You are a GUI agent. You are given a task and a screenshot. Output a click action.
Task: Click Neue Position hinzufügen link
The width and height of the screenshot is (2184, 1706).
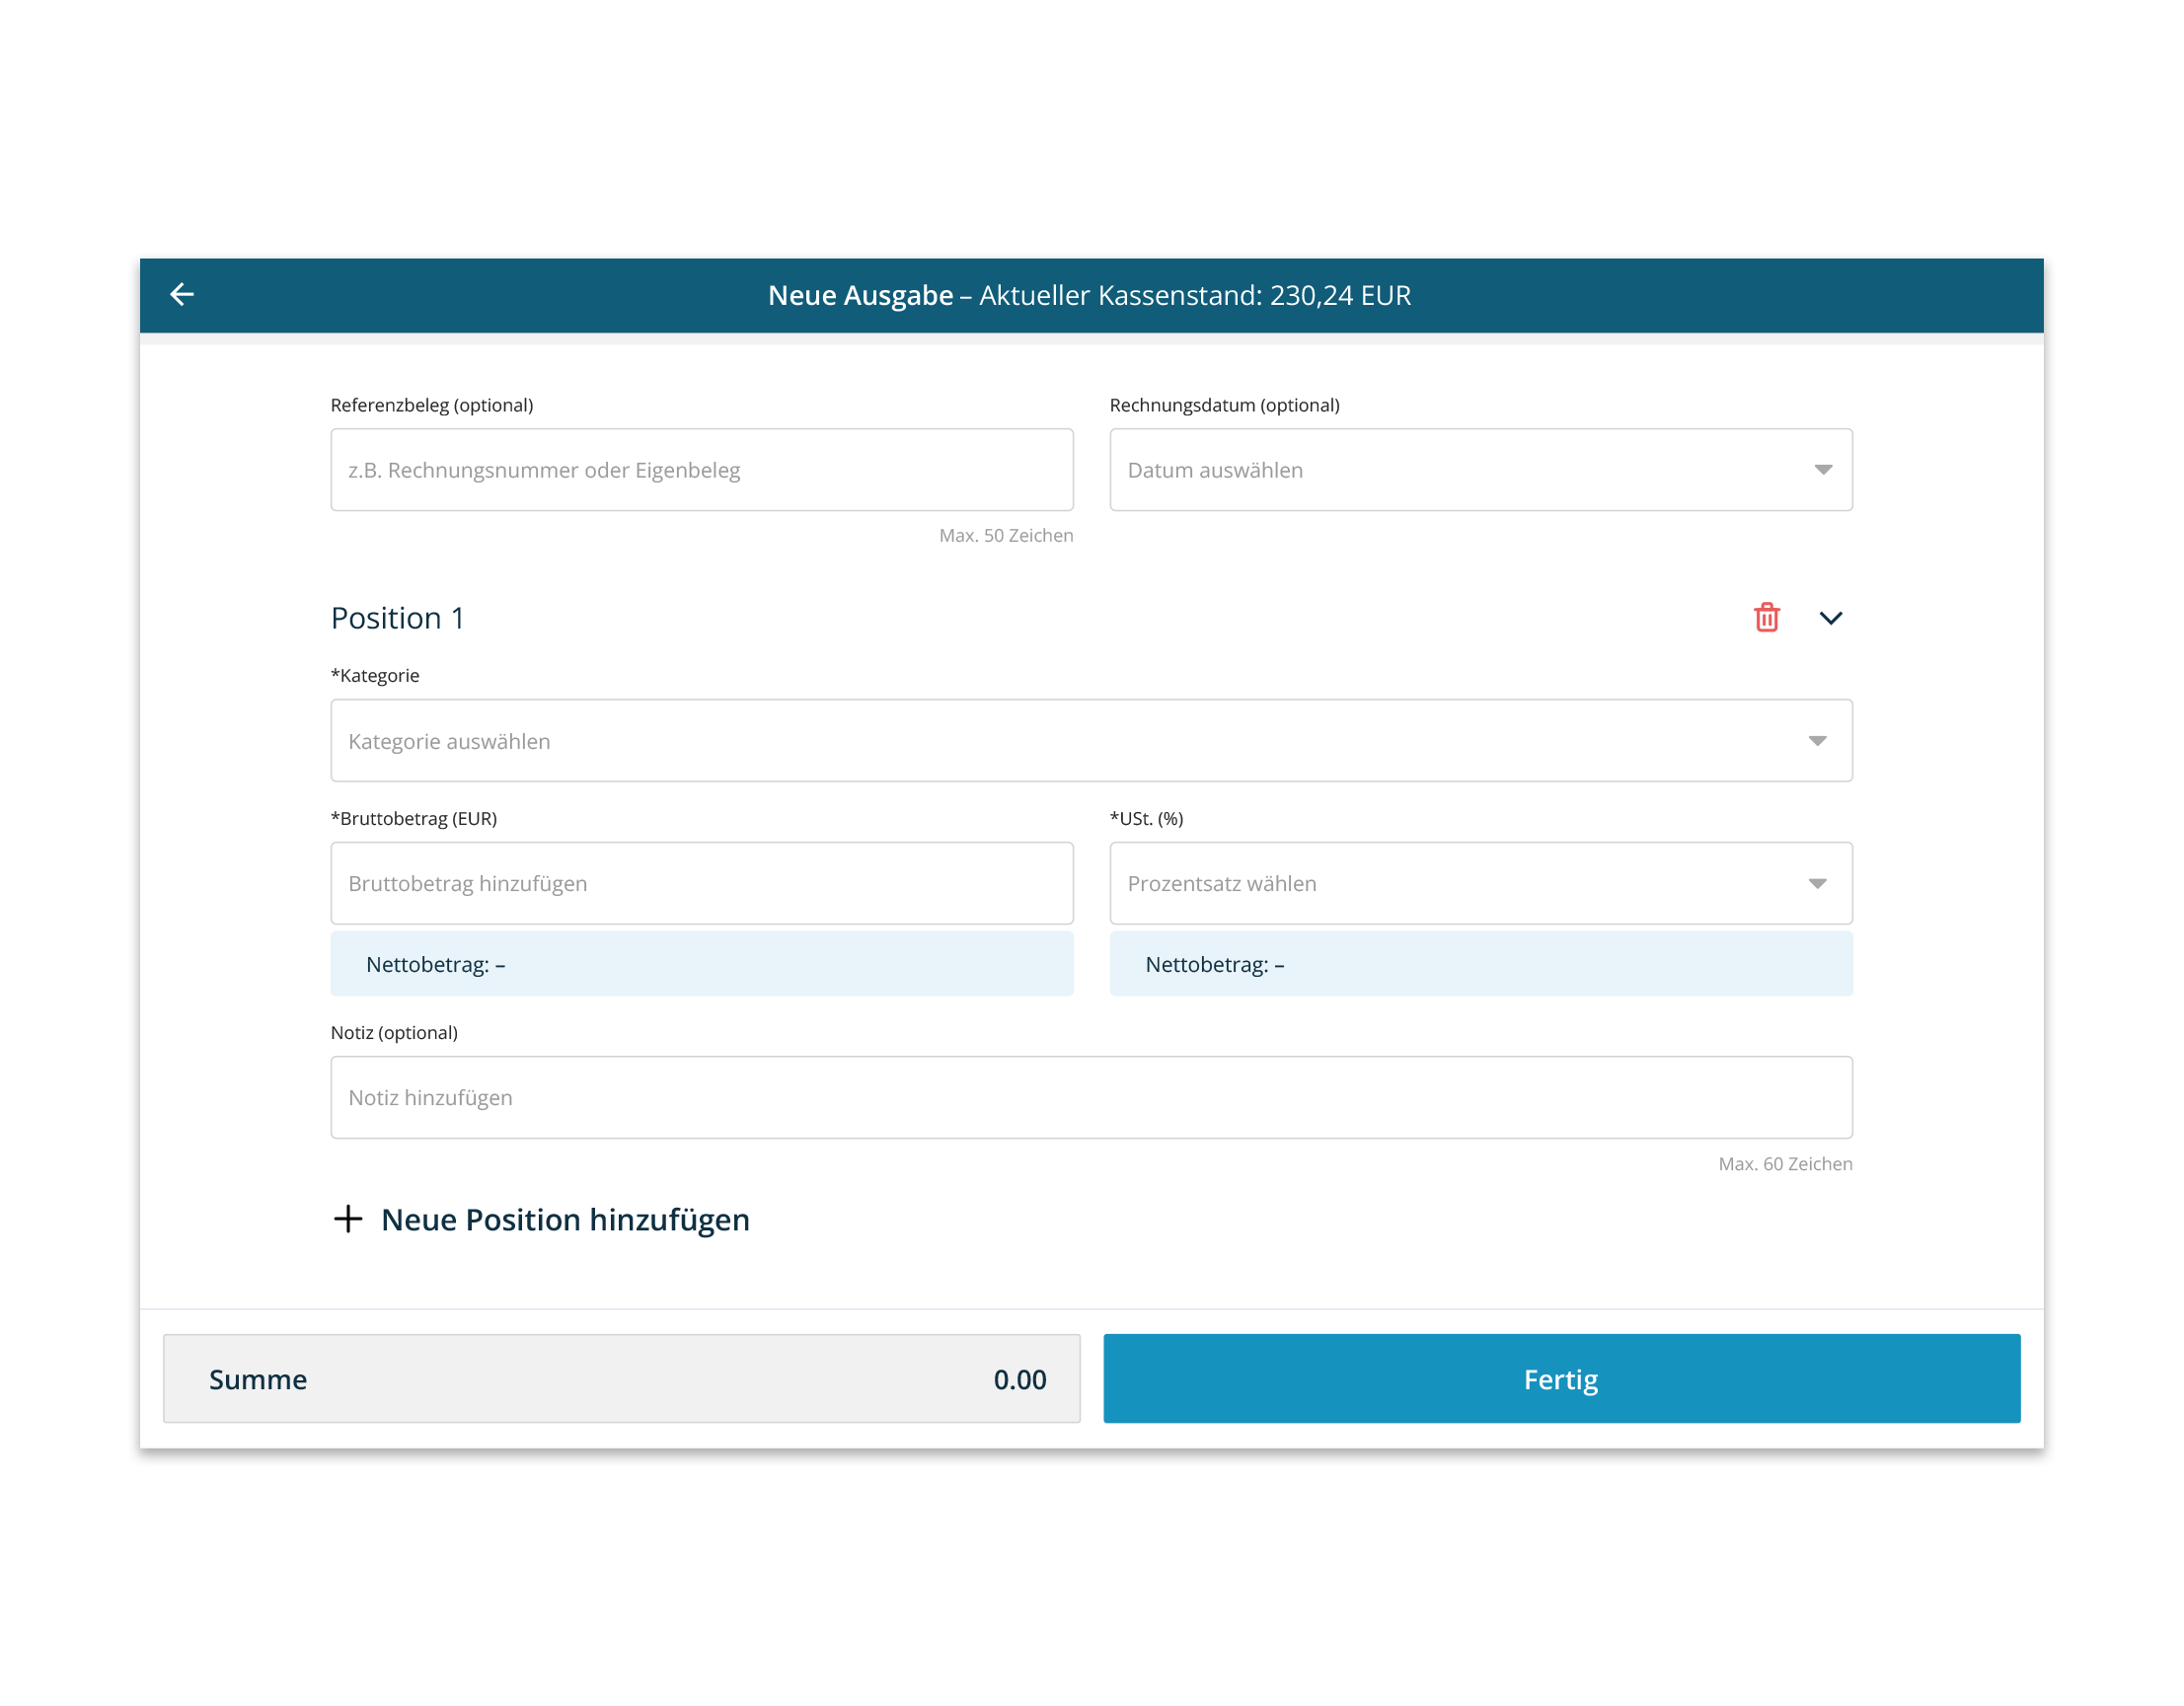pyautogui.click(x=565, y=1219)
